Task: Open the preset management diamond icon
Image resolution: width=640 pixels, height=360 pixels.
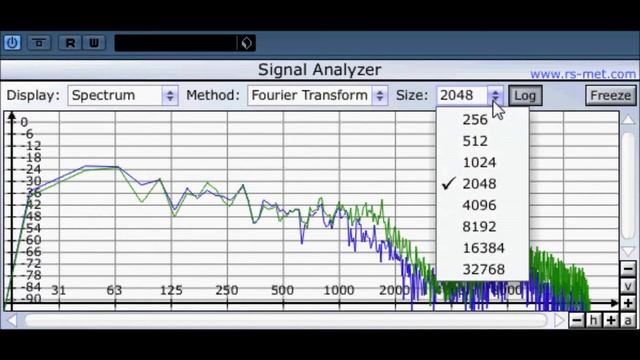Action: point(247,43)
